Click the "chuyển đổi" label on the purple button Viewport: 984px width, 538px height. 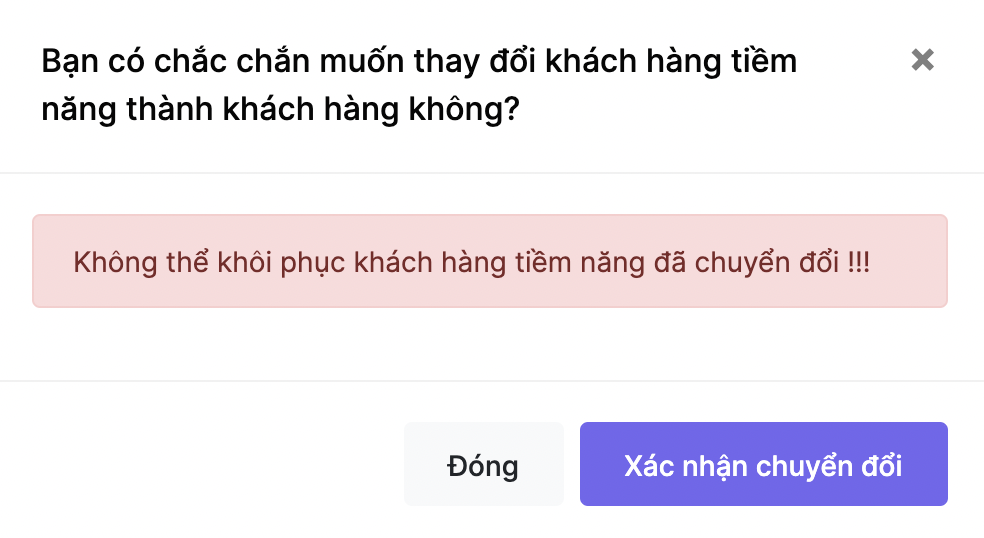coord(829,466)
